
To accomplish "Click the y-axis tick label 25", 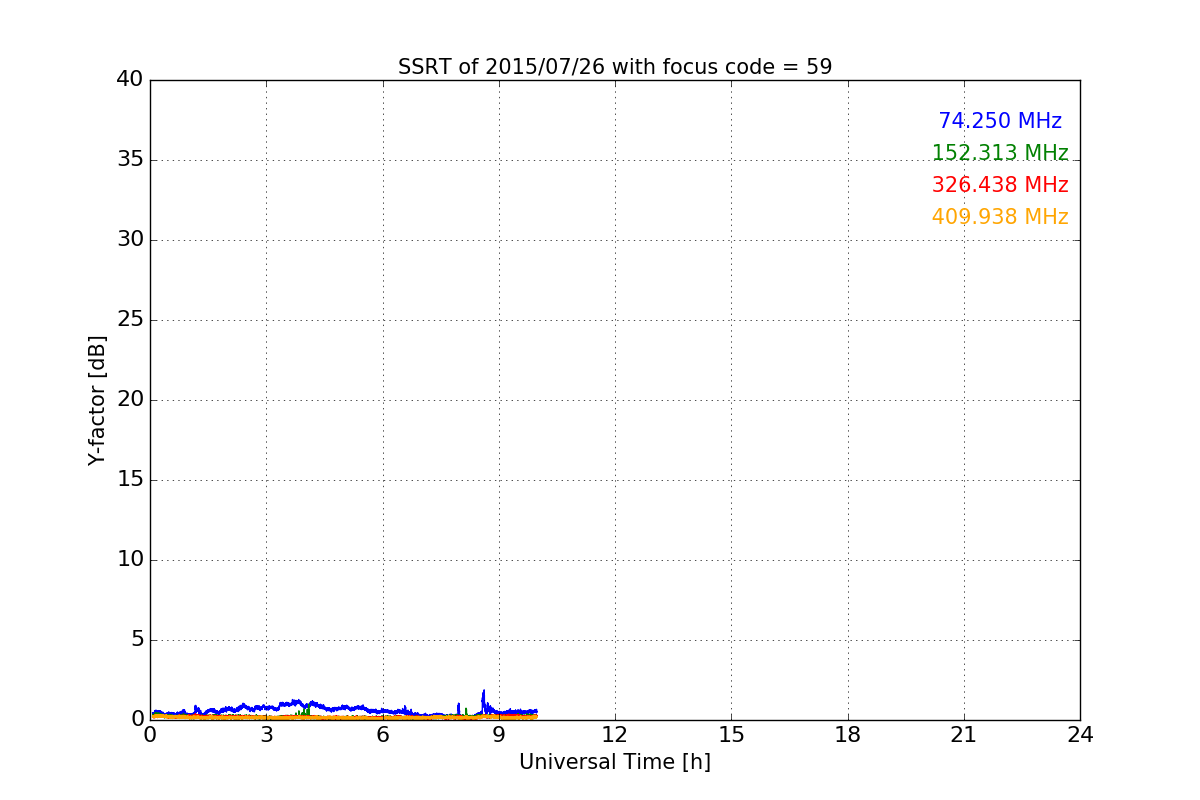I will click(x=130, y=320).
